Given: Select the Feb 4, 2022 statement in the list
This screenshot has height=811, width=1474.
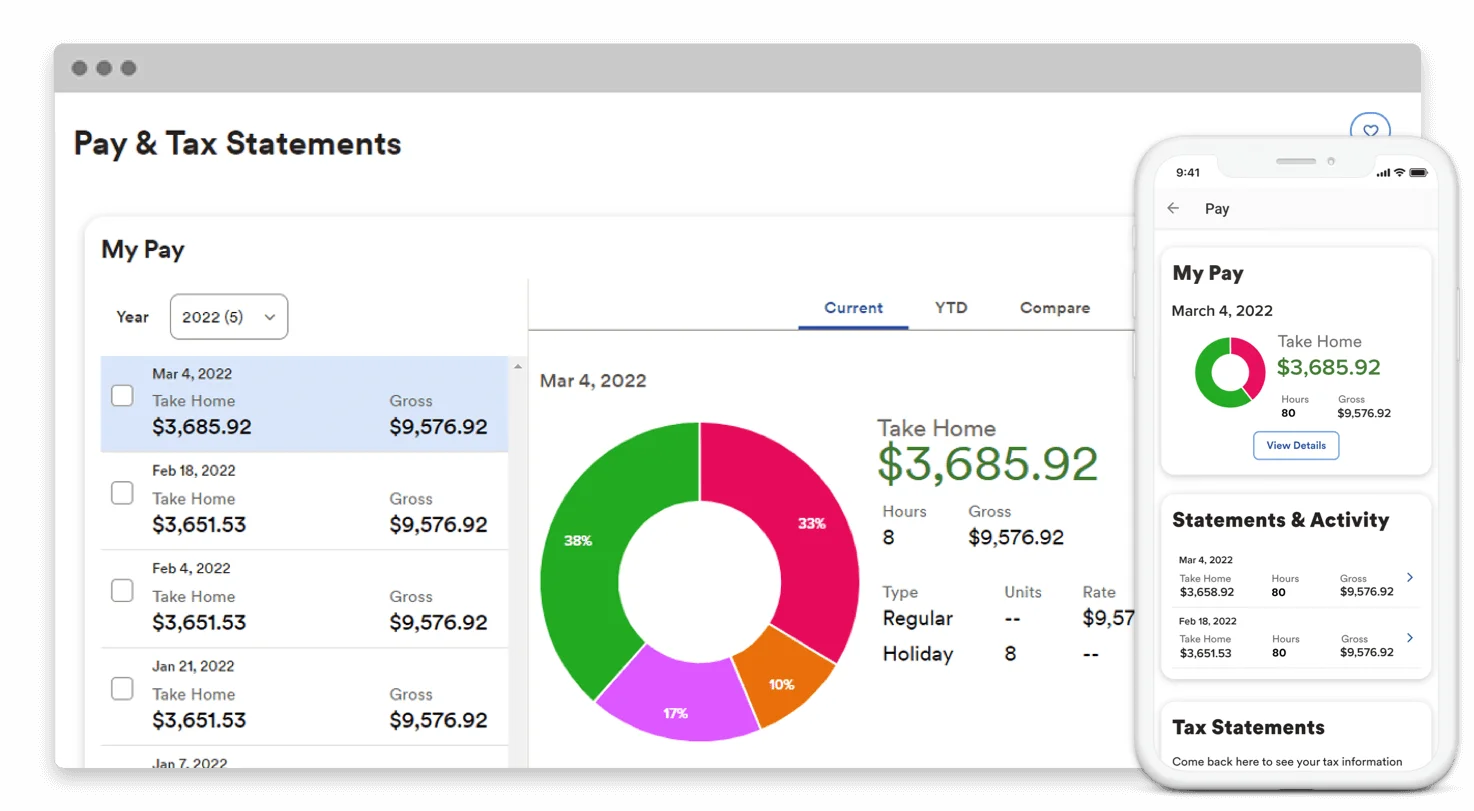Looking at the screenshot, I should (300, 595).
